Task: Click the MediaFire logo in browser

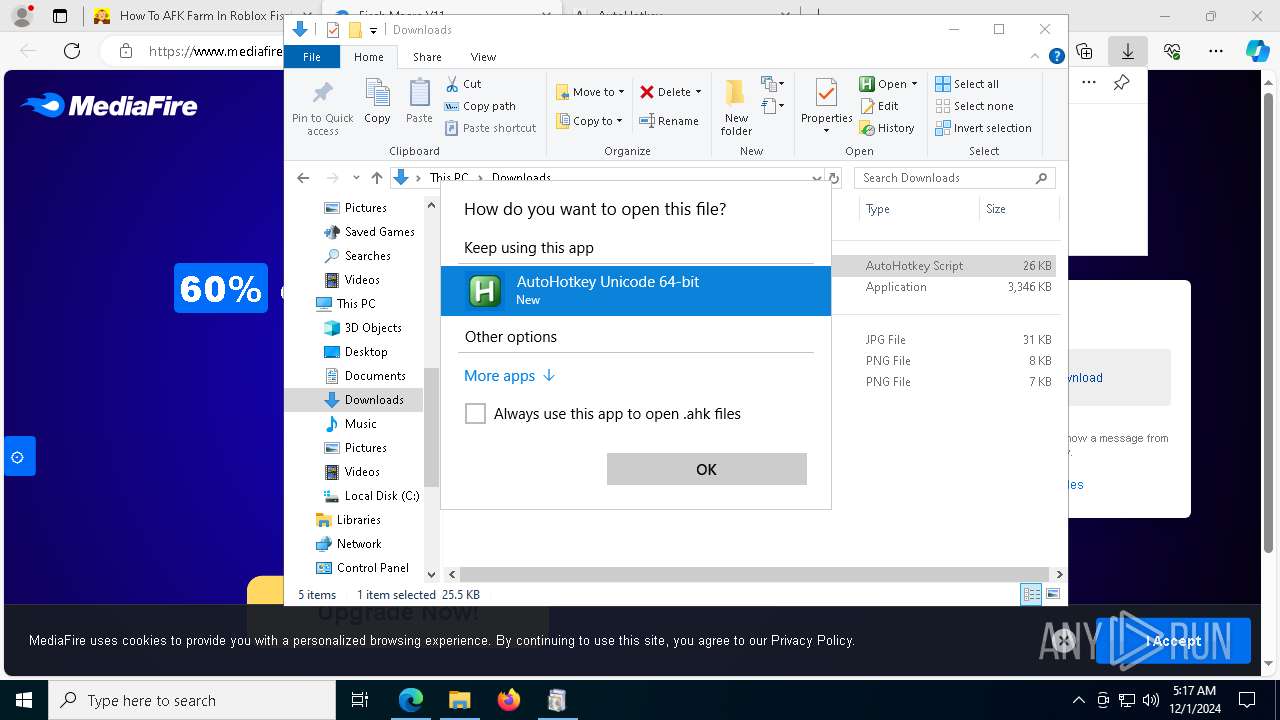Action: click(110, 106)
